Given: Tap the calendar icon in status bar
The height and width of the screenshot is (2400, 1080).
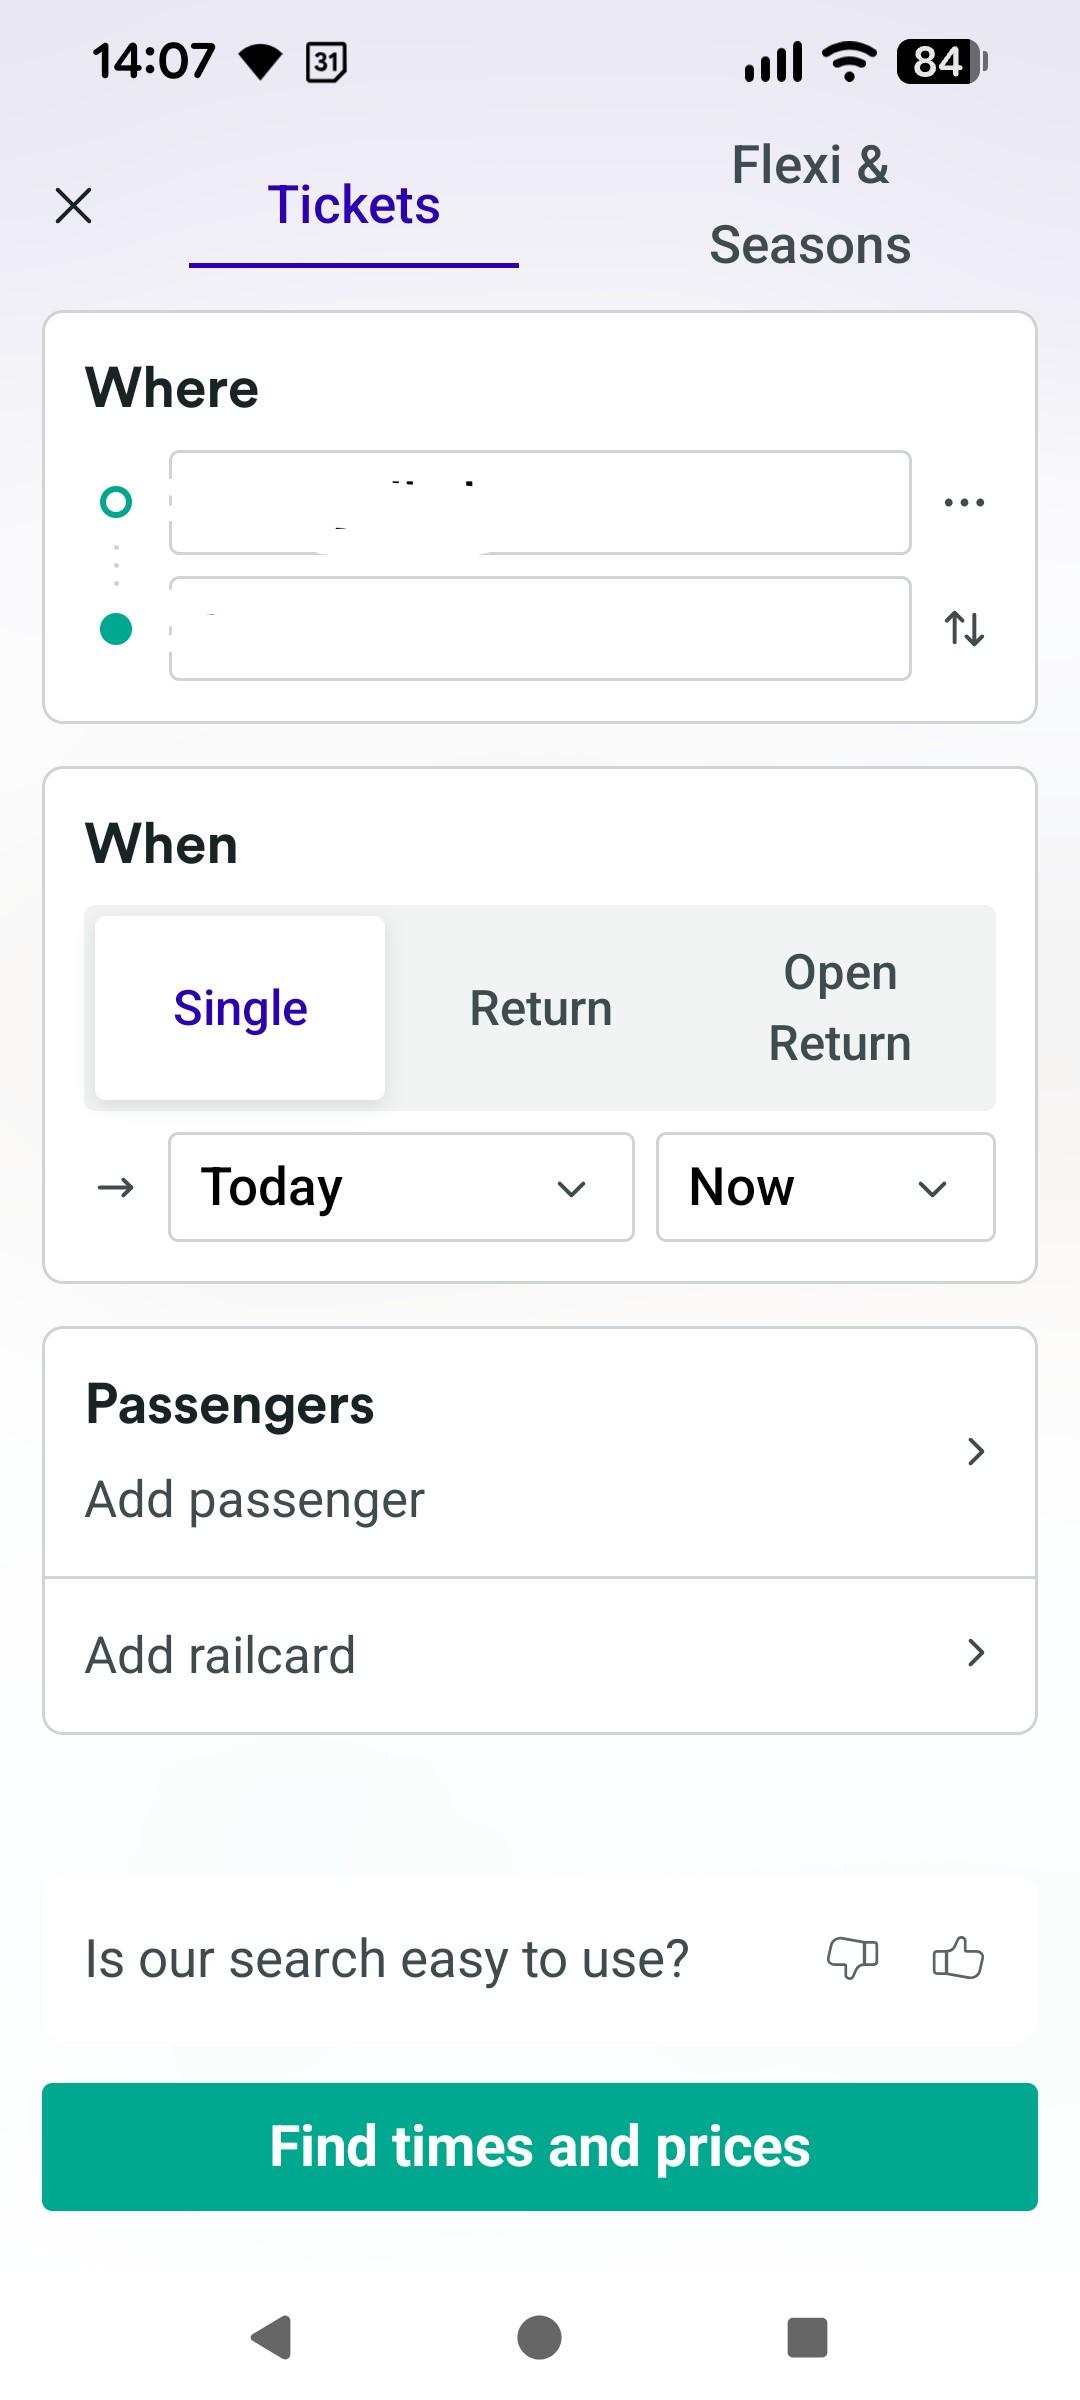Looking at the screenshot, I should 325,62.
